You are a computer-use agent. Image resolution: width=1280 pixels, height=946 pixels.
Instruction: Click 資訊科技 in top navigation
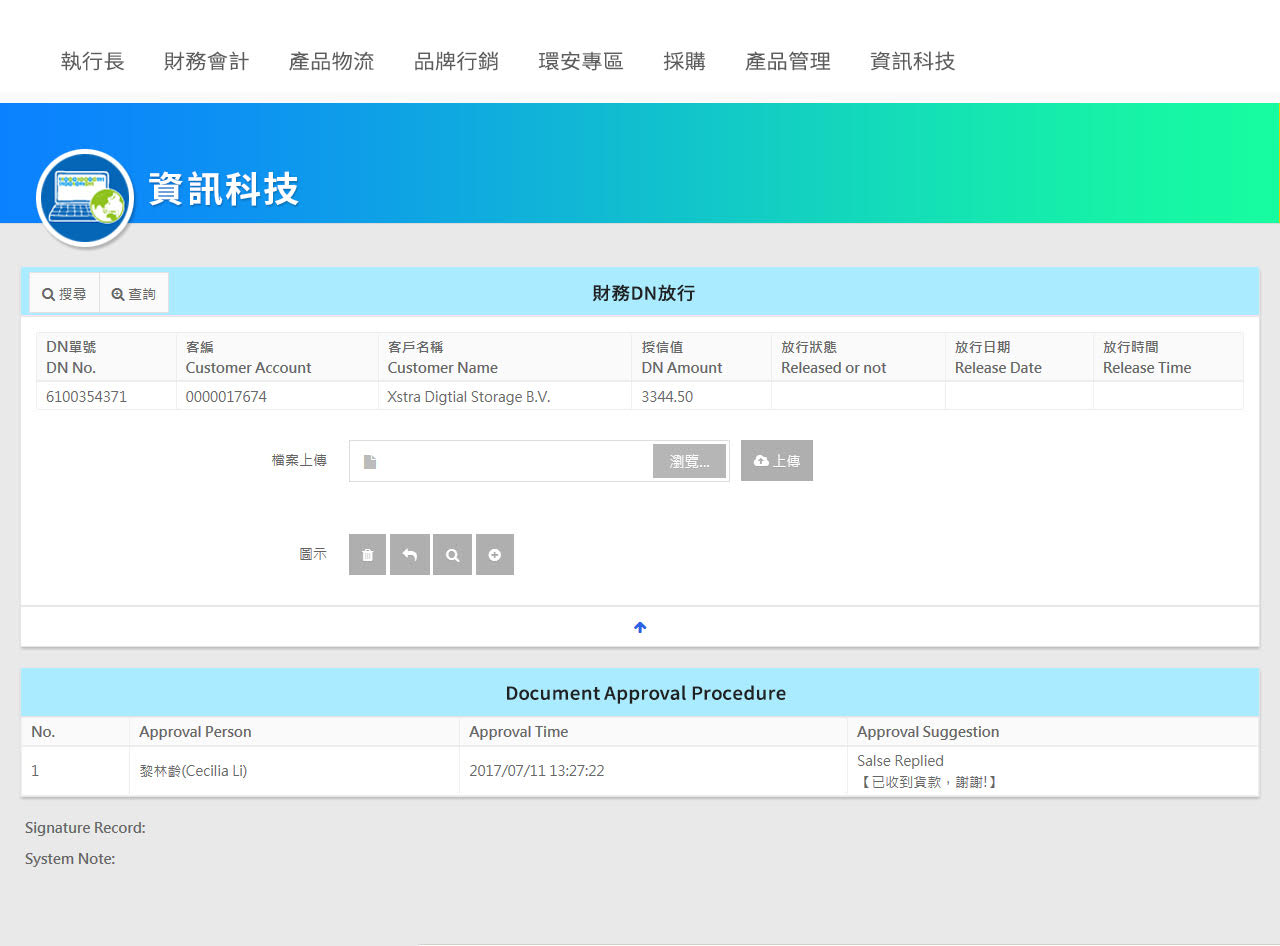tap(913, 62)
